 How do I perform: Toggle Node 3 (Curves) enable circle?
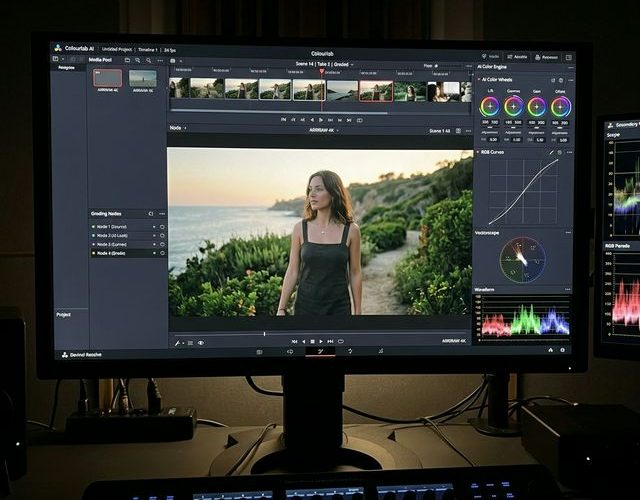coord(163,244)
